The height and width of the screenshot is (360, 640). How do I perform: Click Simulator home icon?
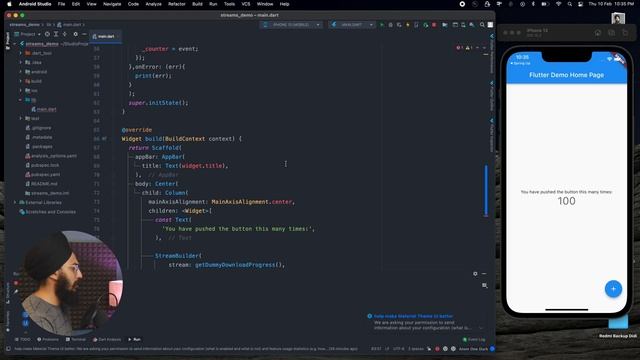tap(598, 33)
